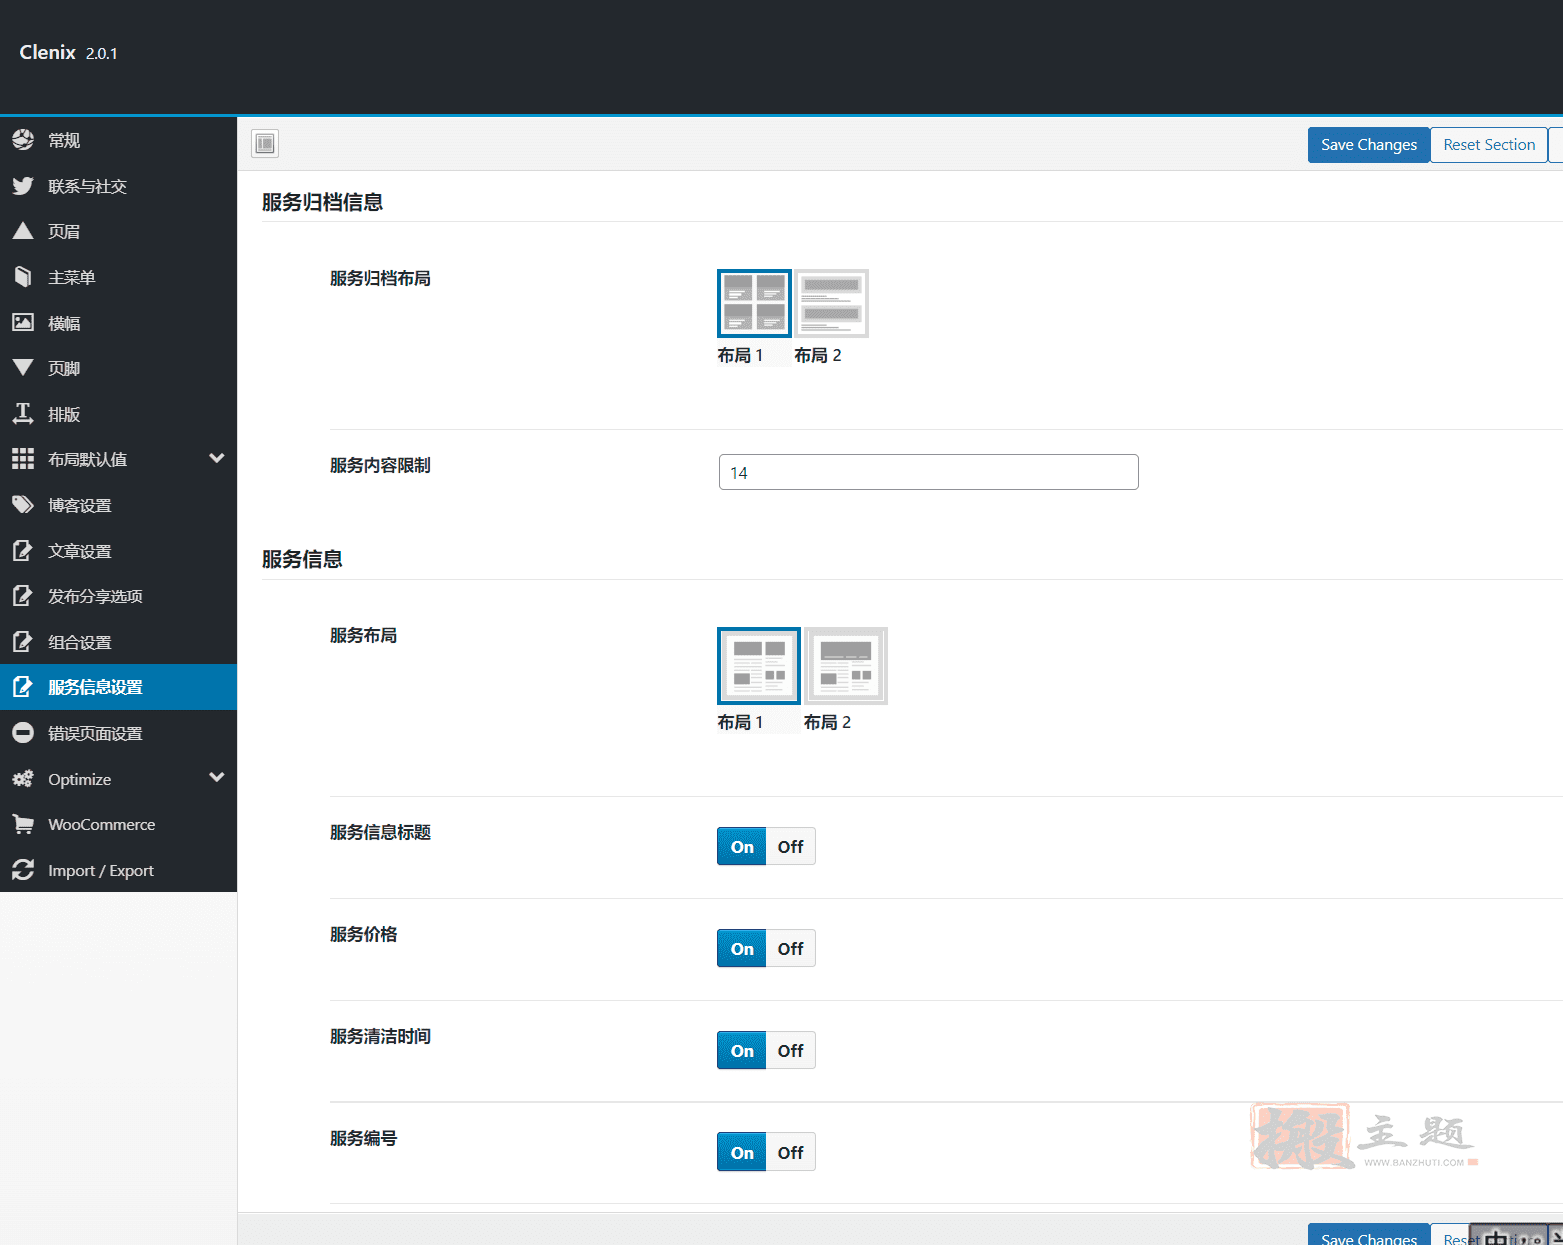Click the book icon beside 主菜单
1563x1245 pixels.
23,277
